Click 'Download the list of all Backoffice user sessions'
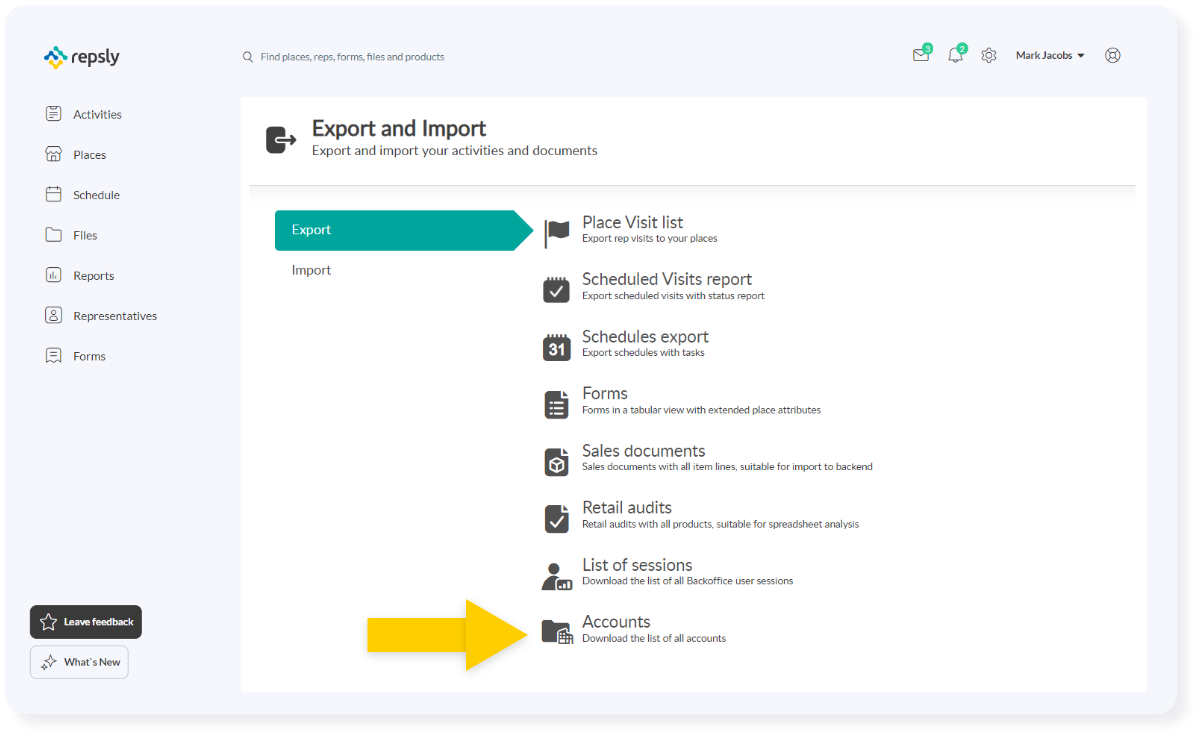 (x=688, y=581)
